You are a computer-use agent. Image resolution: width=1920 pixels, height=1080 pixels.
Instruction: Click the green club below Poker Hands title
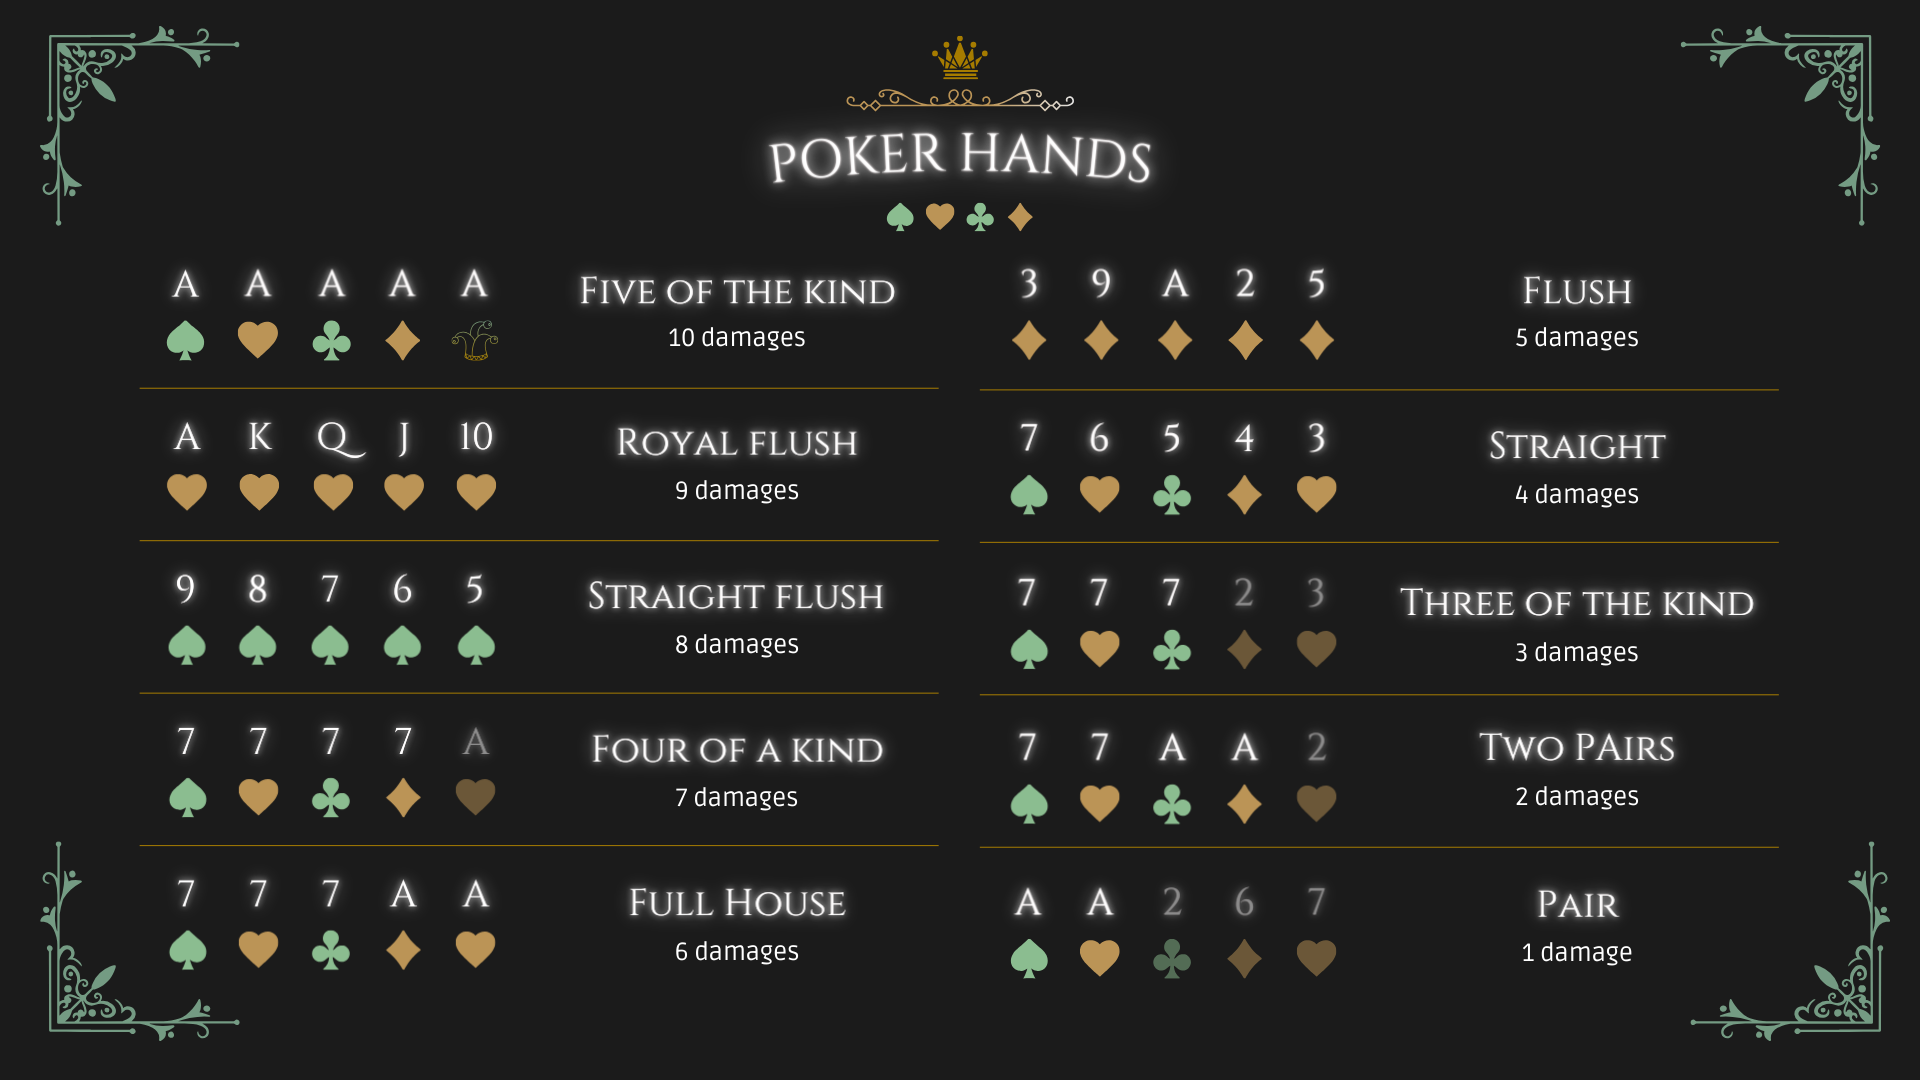980,217
